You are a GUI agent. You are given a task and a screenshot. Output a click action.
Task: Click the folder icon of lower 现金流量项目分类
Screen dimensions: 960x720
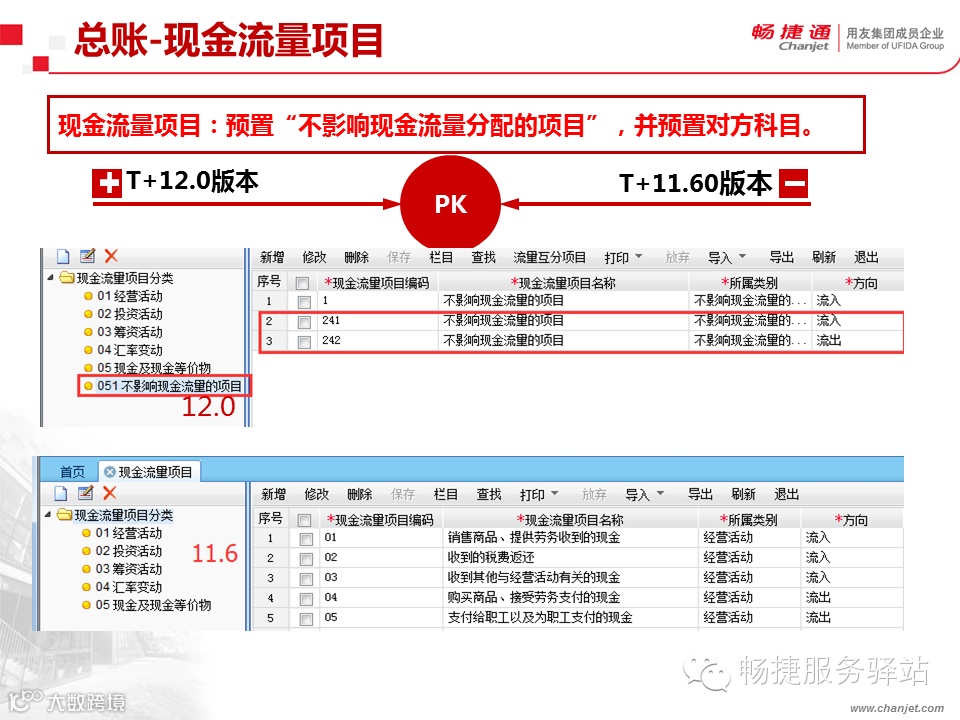point(64,514)
